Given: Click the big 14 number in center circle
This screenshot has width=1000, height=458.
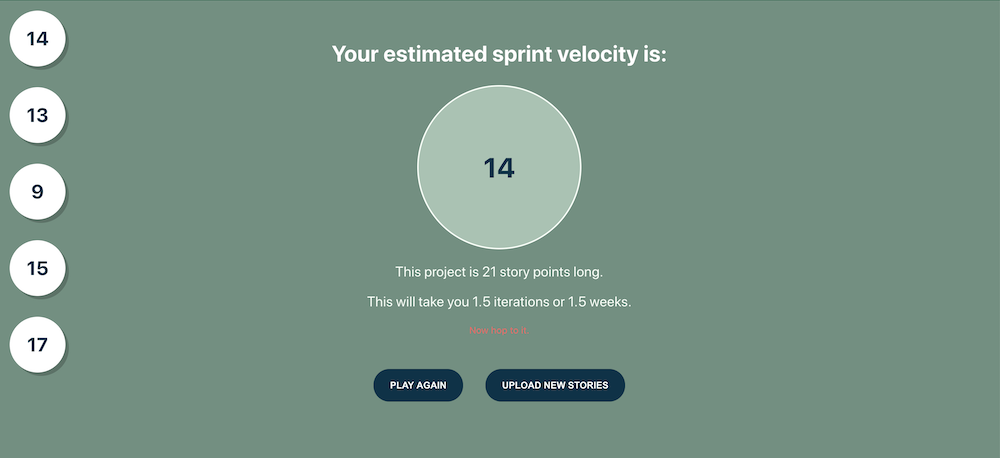Looking at the screenshot, I should click(499, 168).
